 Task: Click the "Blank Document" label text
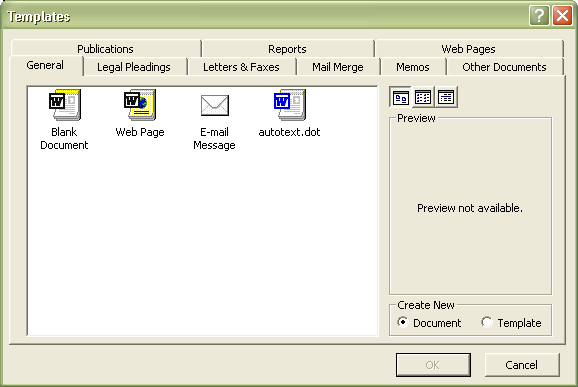pos(64,139)
